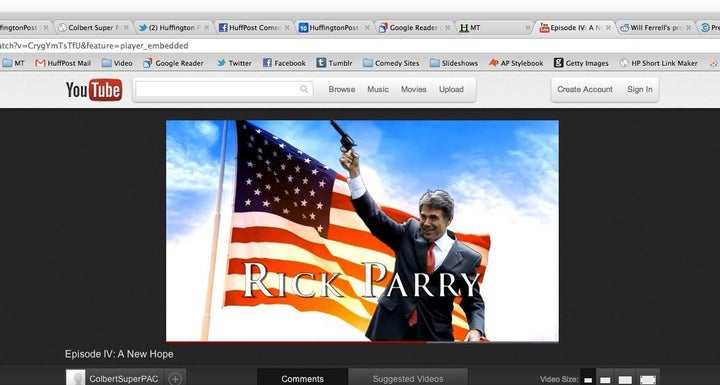Viewport: 720px width, 385px height.
Task: Expand the Comedy Sites bookmarks folder
Action: point(391,63)
